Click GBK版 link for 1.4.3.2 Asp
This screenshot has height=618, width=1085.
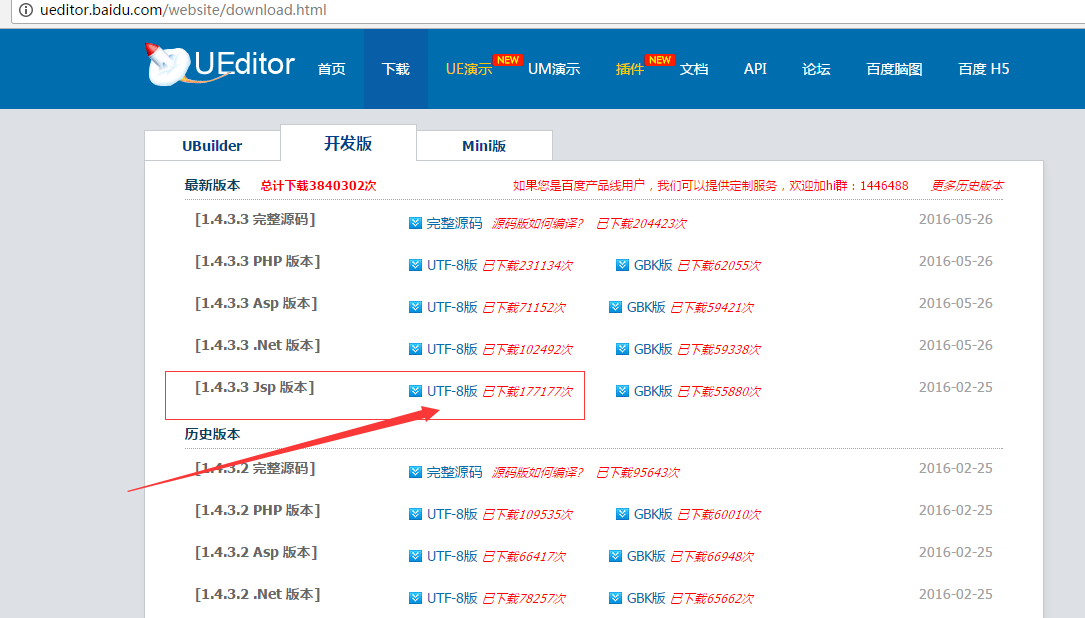(x=646, y=556)
